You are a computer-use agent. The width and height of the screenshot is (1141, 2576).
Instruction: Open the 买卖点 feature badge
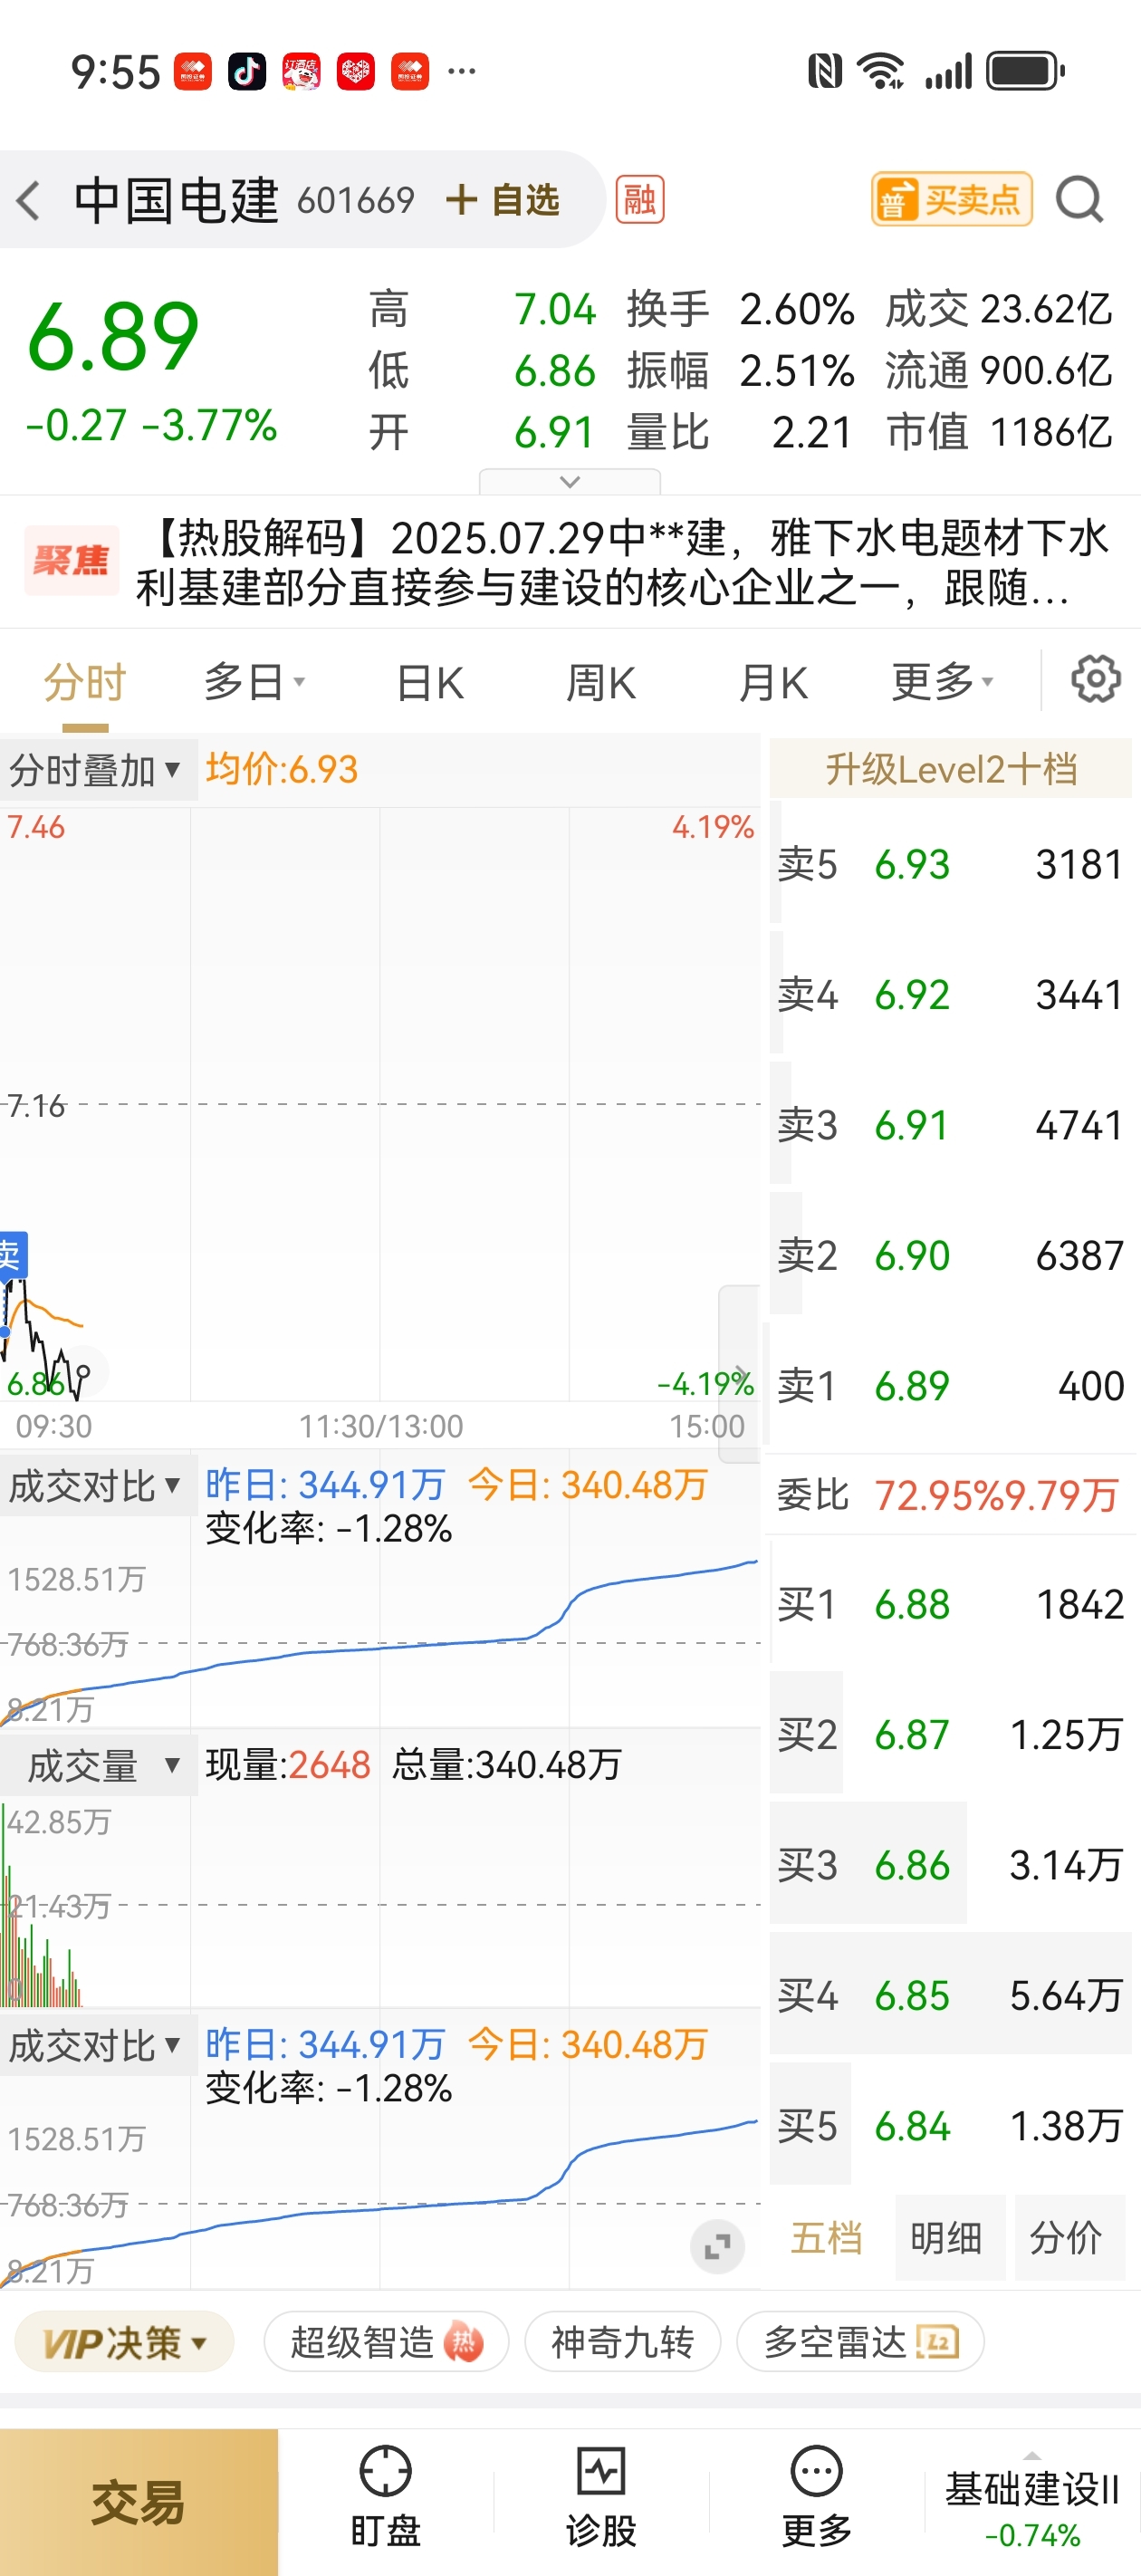[x=951, y=199]
